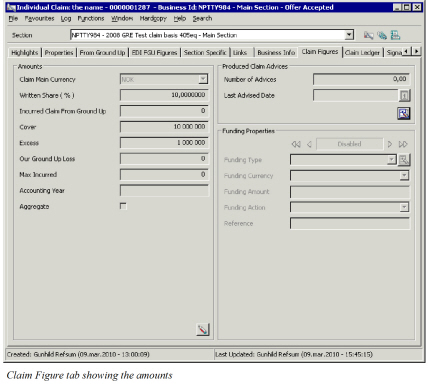This screenshot has height=391, width=428.
Task: Click the edit pencil icon in Amounts panel
Action: 203,330
